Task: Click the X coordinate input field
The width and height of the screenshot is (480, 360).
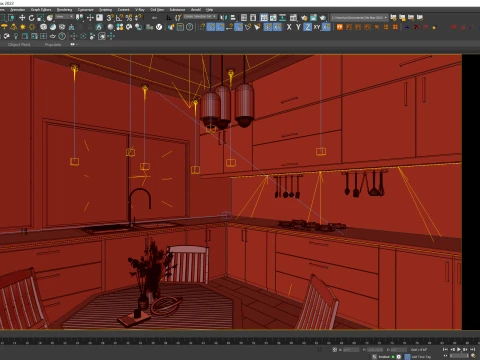Action: pyautogui.click(x=351, y=350)
